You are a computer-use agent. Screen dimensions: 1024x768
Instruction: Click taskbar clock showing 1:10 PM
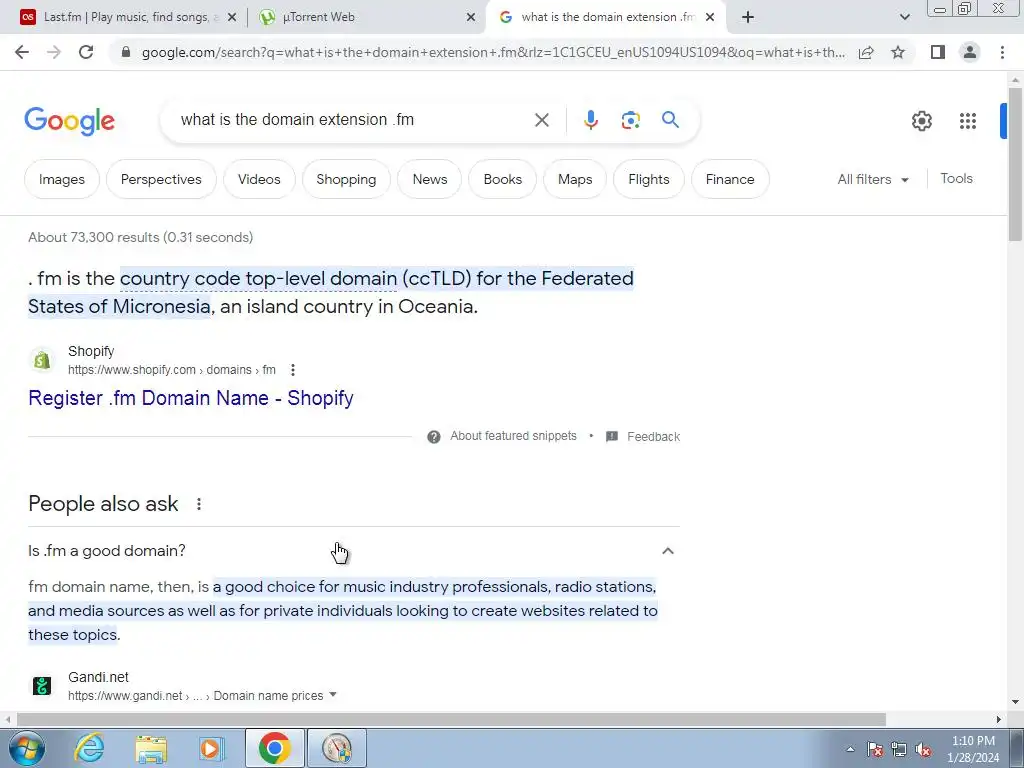click(x=973, y=749)
